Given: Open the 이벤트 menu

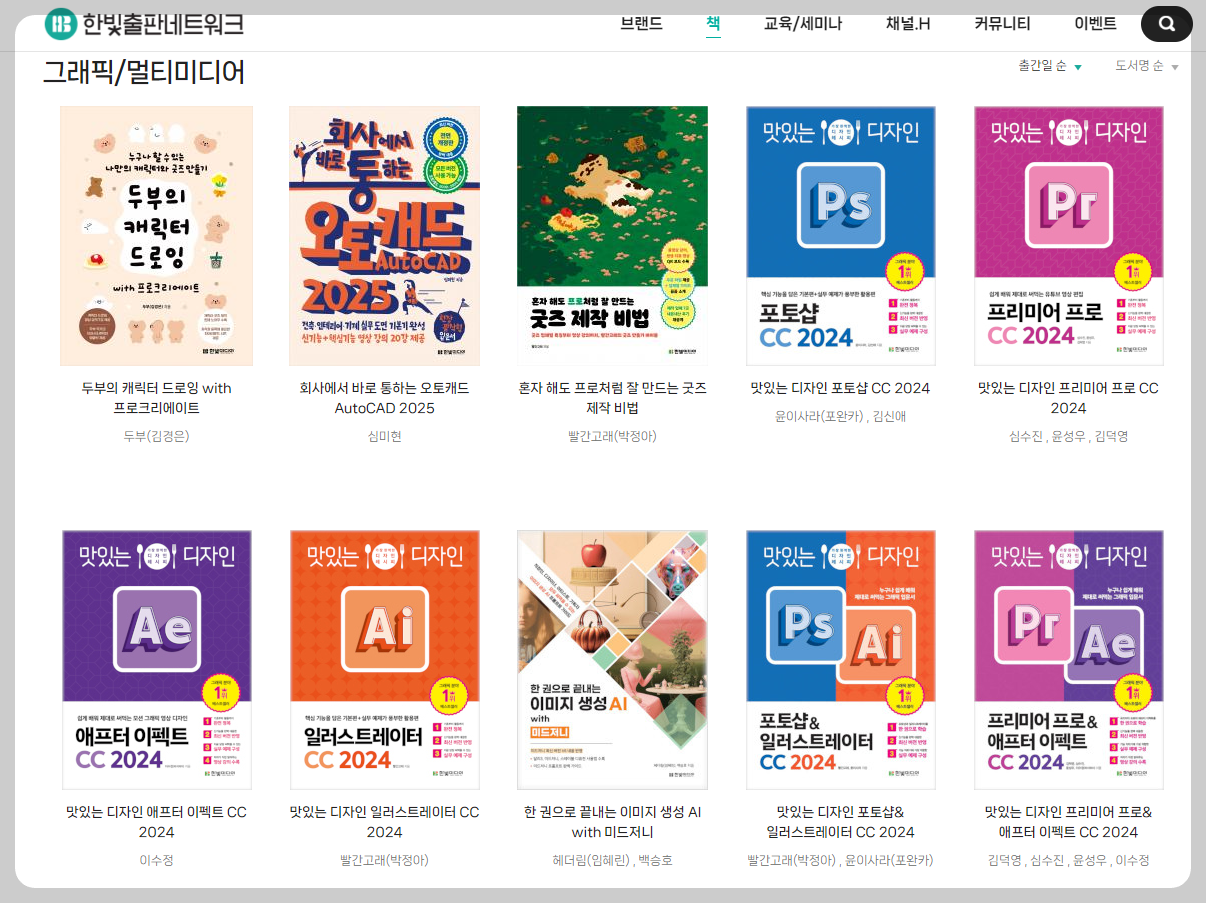Looking at the screenshot, I should (1095, 24).
